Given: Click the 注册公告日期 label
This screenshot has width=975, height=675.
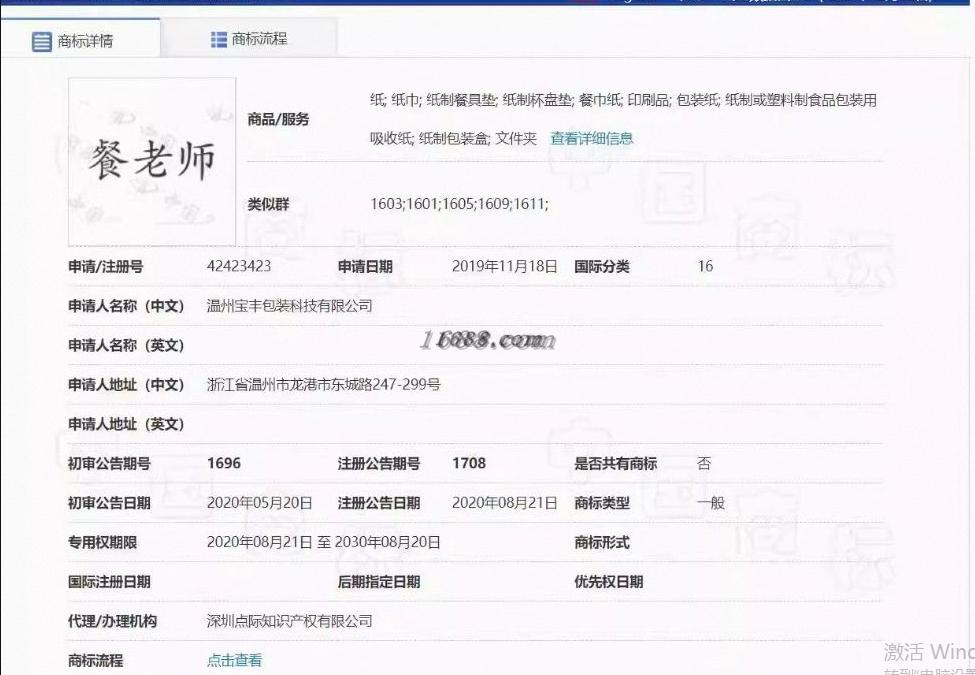Looking at the screenshot, I should click(x=379, y=503).
